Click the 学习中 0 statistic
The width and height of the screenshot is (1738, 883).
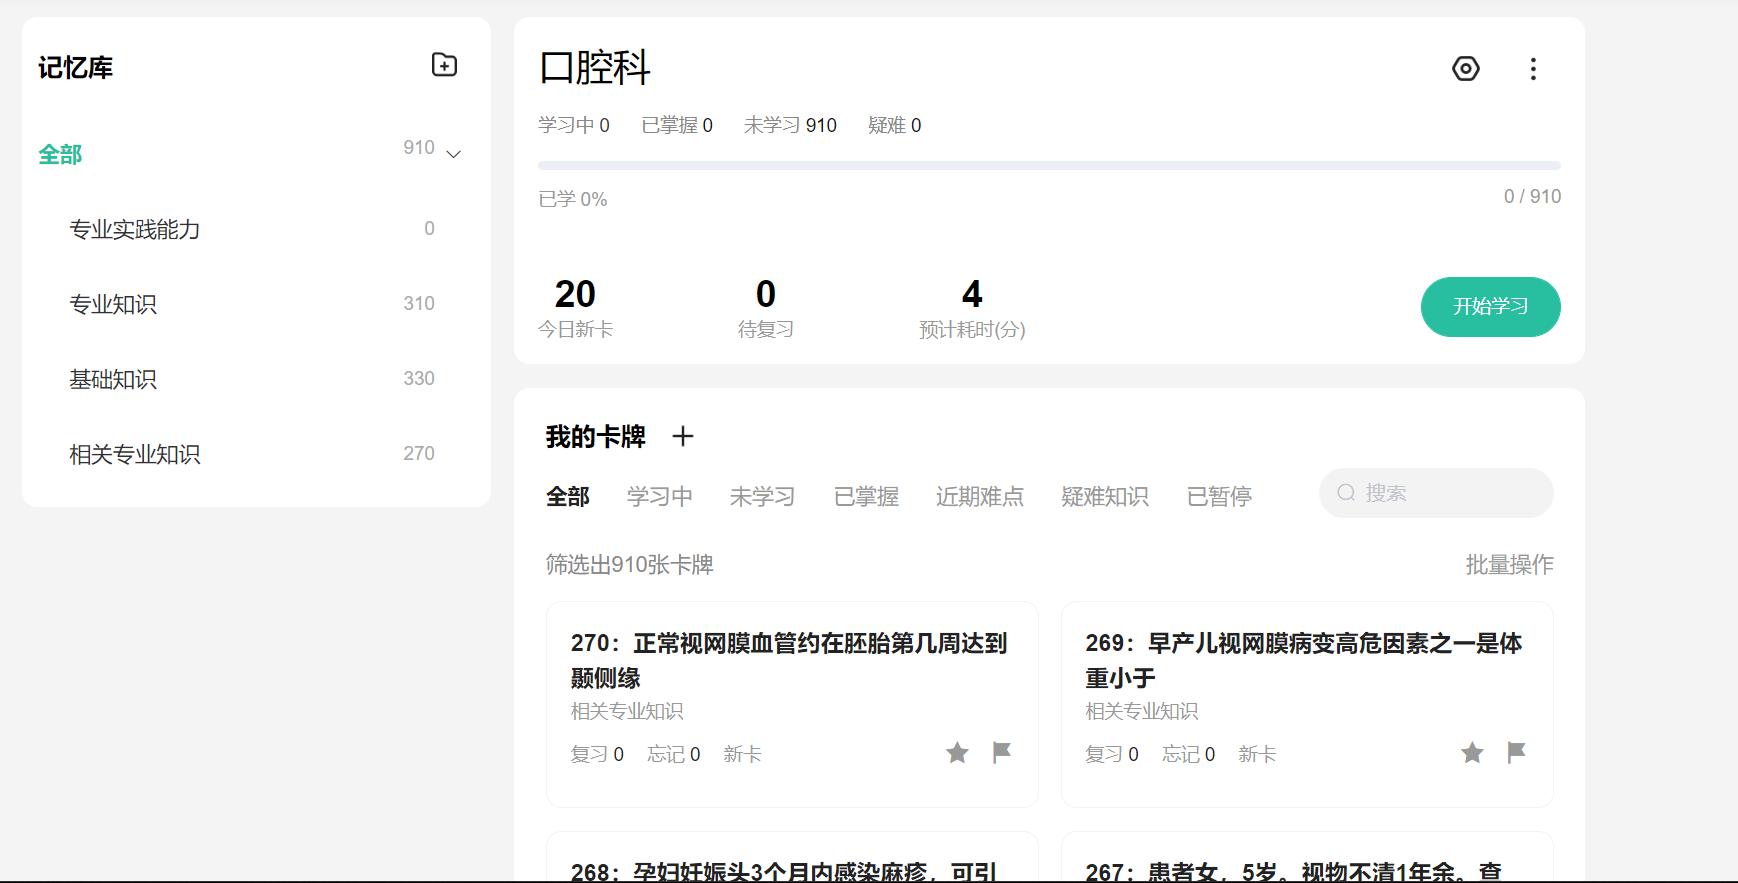pyautogui.click(x=574, y=125)
